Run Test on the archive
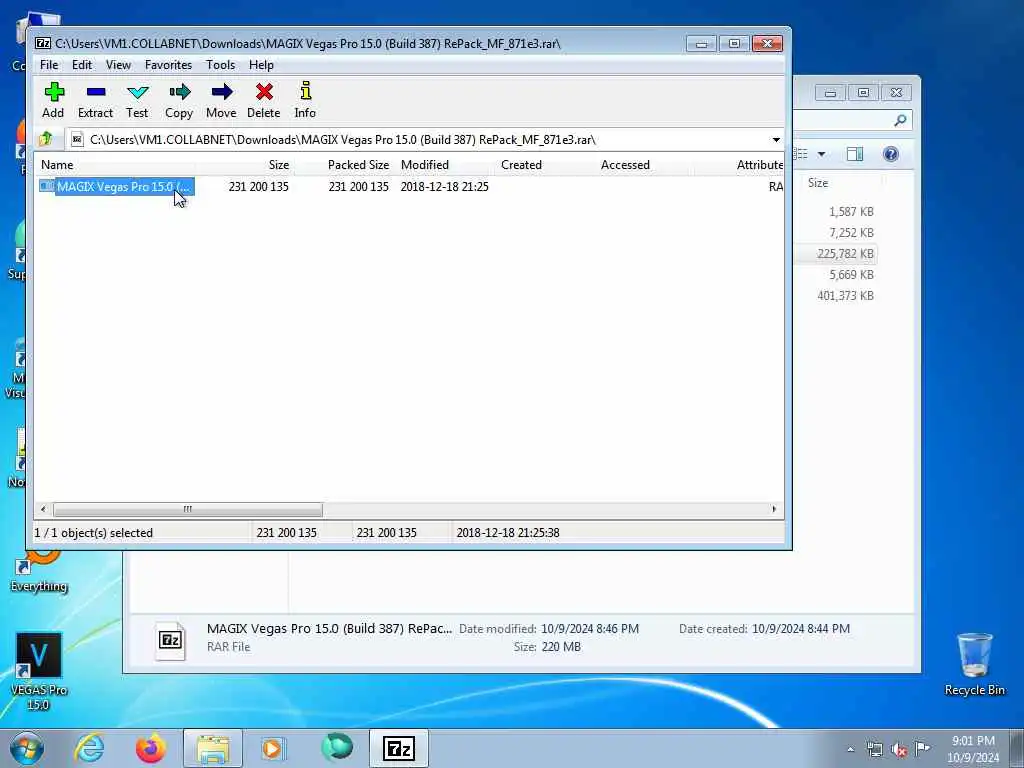The height and width of the screenshot is (768, 1024). point(137,100)
